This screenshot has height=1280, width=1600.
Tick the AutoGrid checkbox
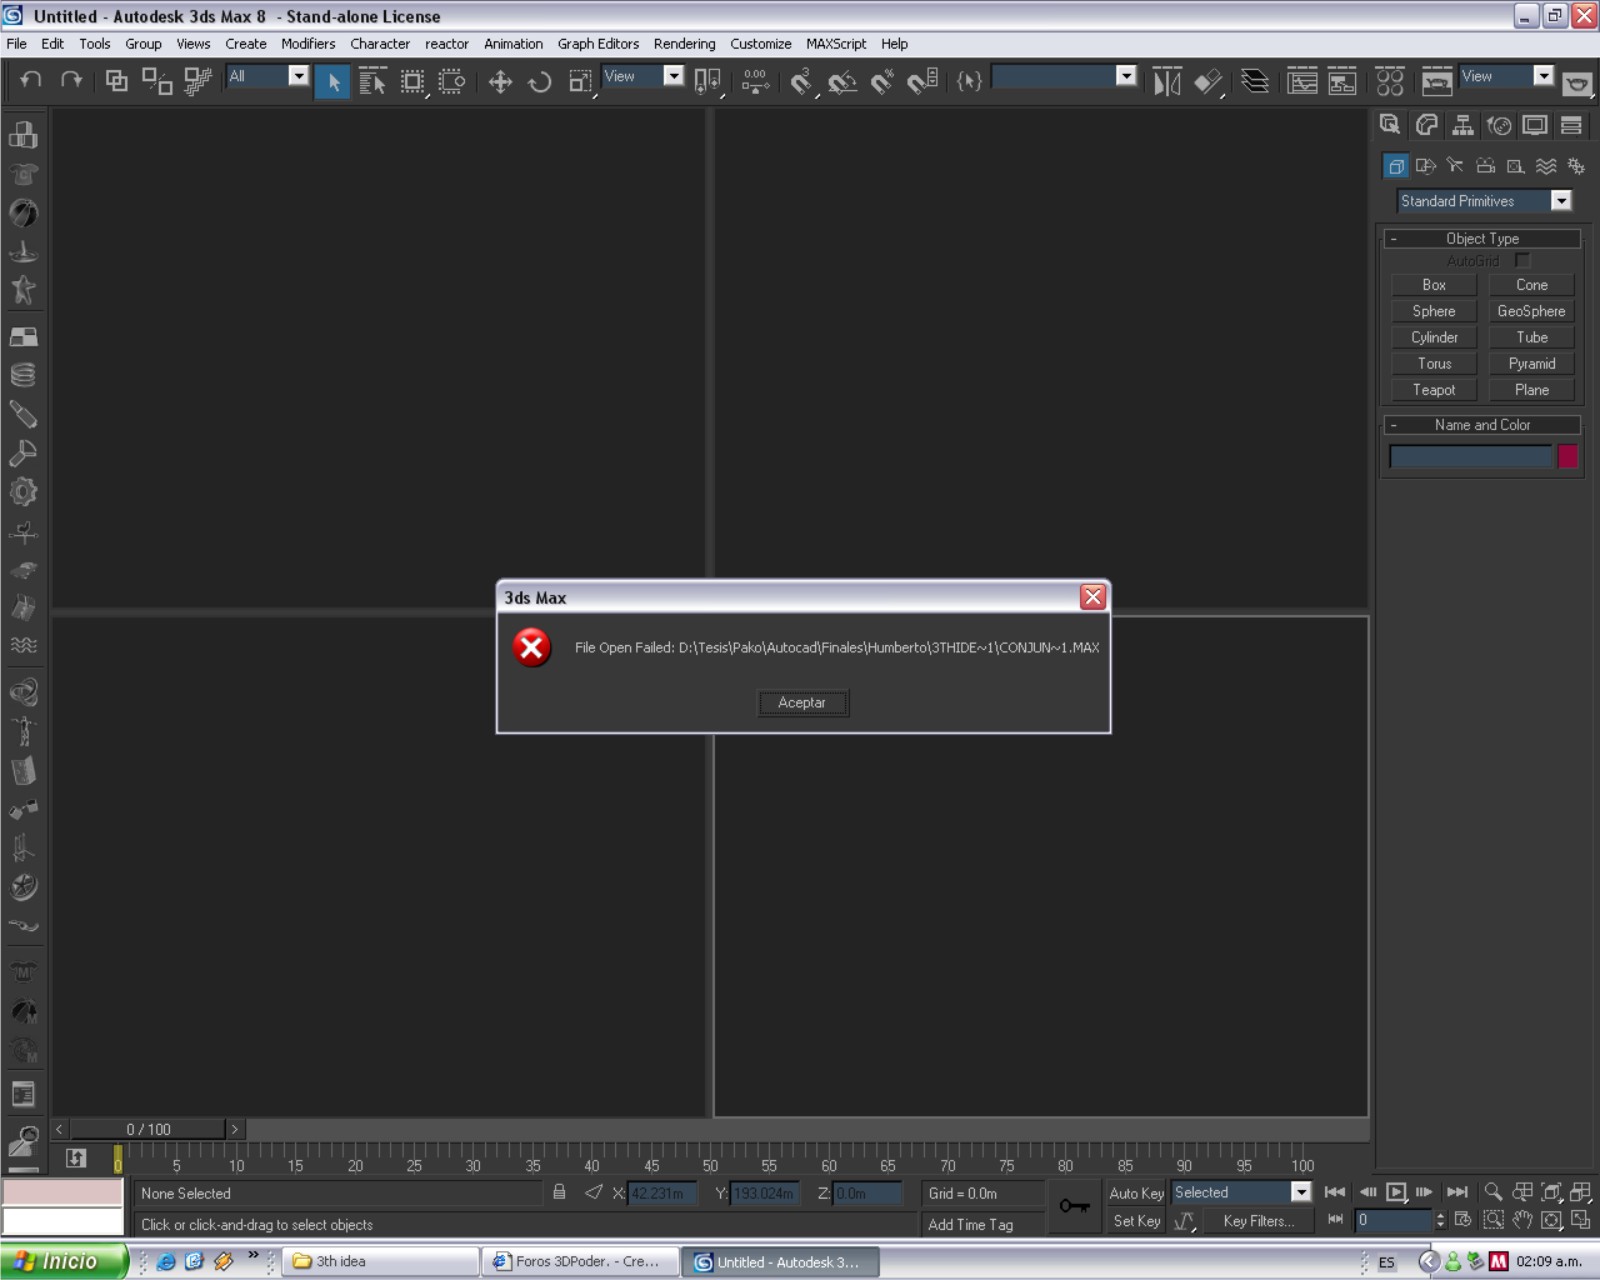[1522, 261]
